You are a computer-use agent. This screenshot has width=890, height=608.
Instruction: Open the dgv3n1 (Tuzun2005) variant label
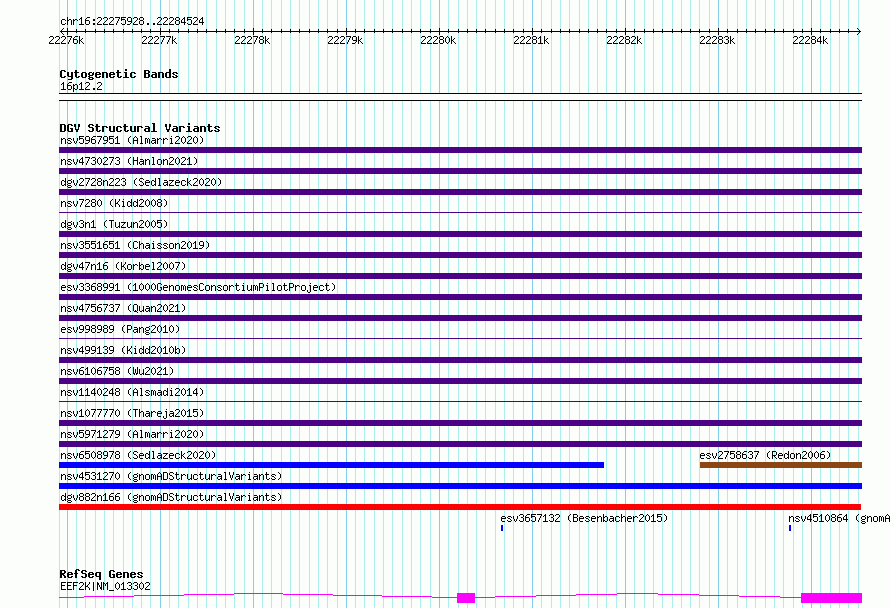114,224
